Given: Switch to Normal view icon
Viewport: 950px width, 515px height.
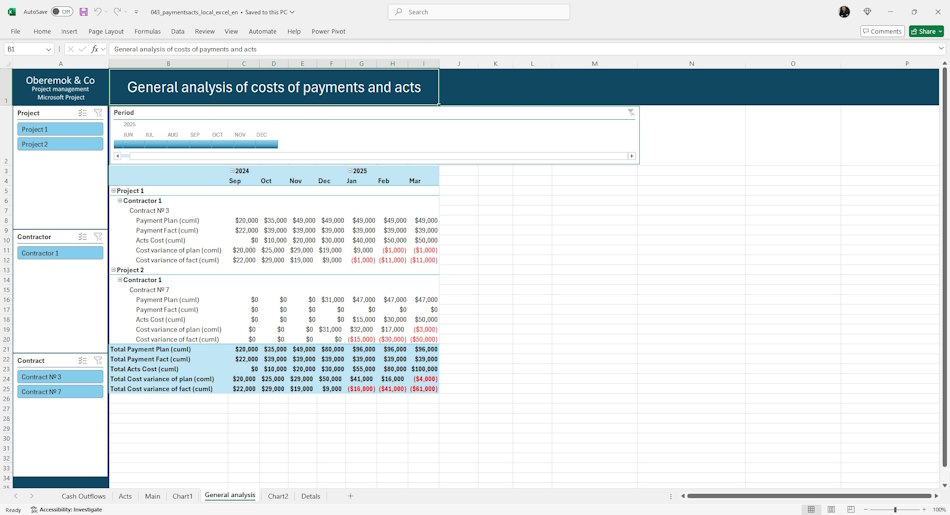Looking at the screenshot, I should click(811, 510).
